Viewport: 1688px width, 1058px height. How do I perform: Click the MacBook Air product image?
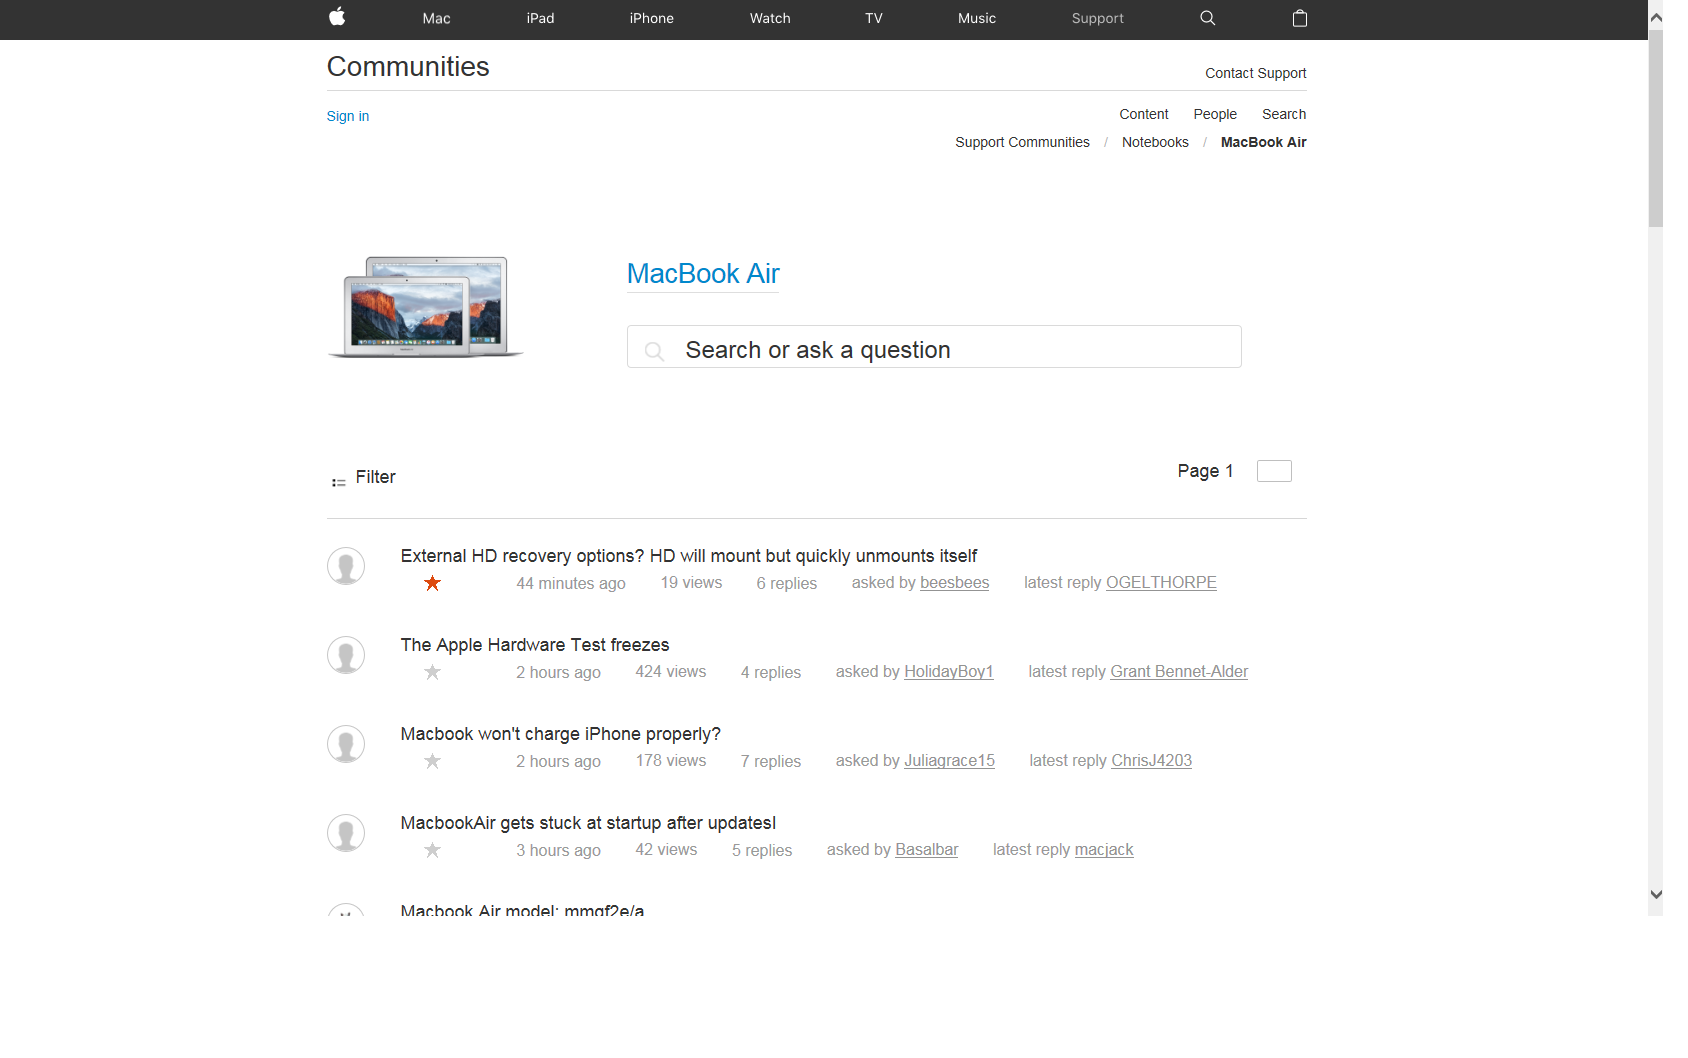coord(426,307)
